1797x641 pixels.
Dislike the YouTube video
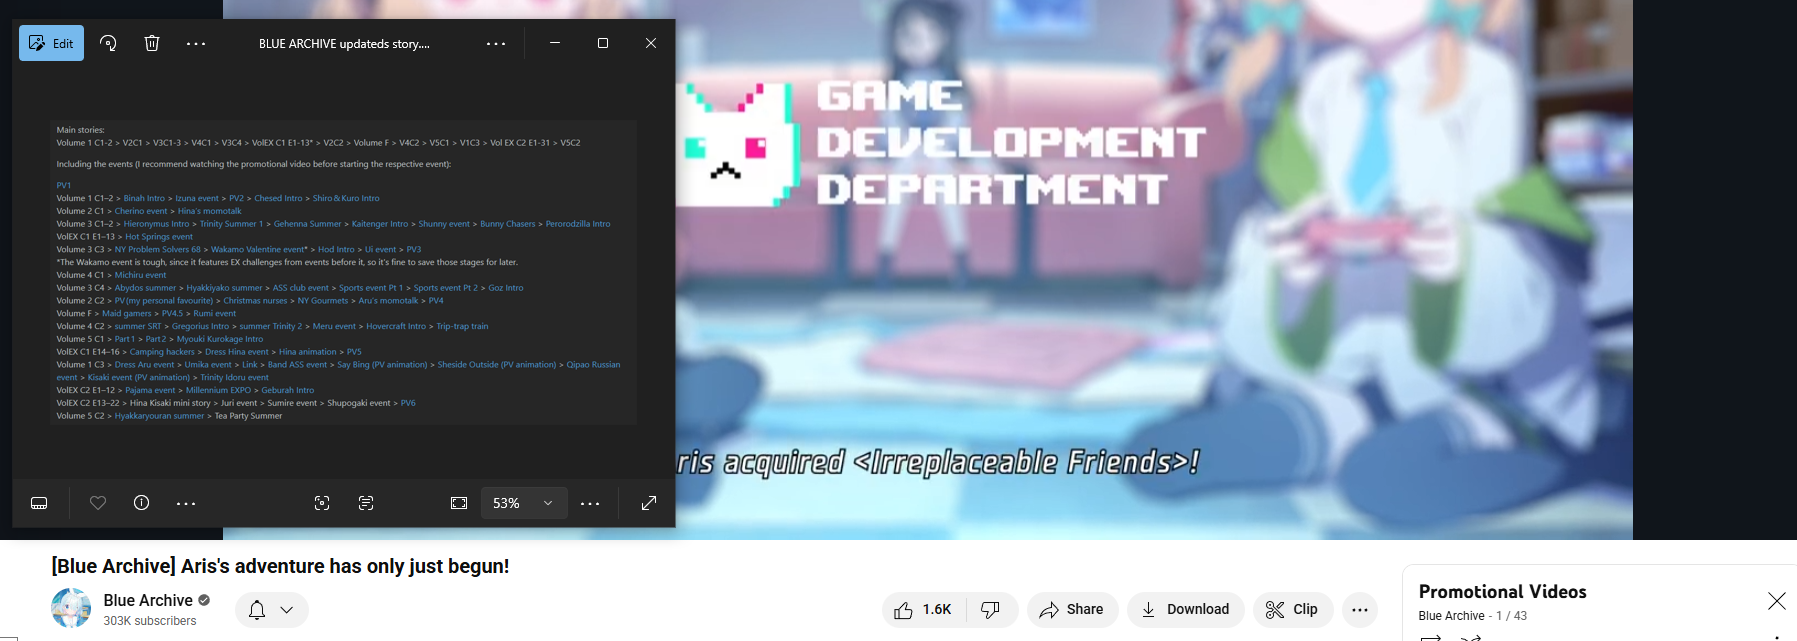[x=991, y=610]
